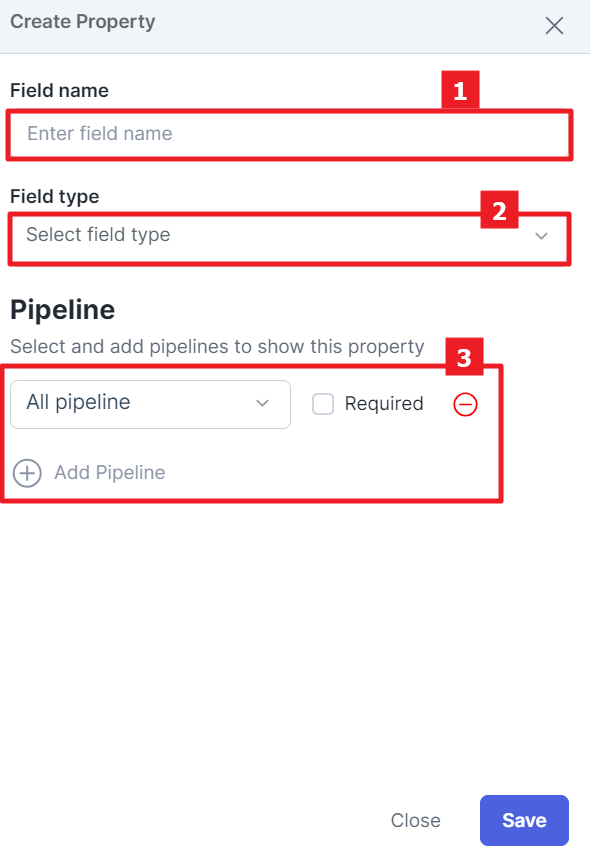Viewport: 590px width, 856px height.
Task: Click the red number 3 marker
Action: pos(464,357)
